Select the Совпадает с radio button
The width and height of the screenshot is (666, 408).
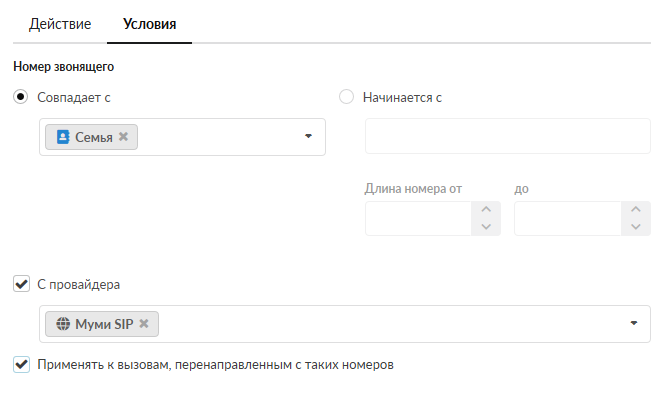(x=21, y=97)
